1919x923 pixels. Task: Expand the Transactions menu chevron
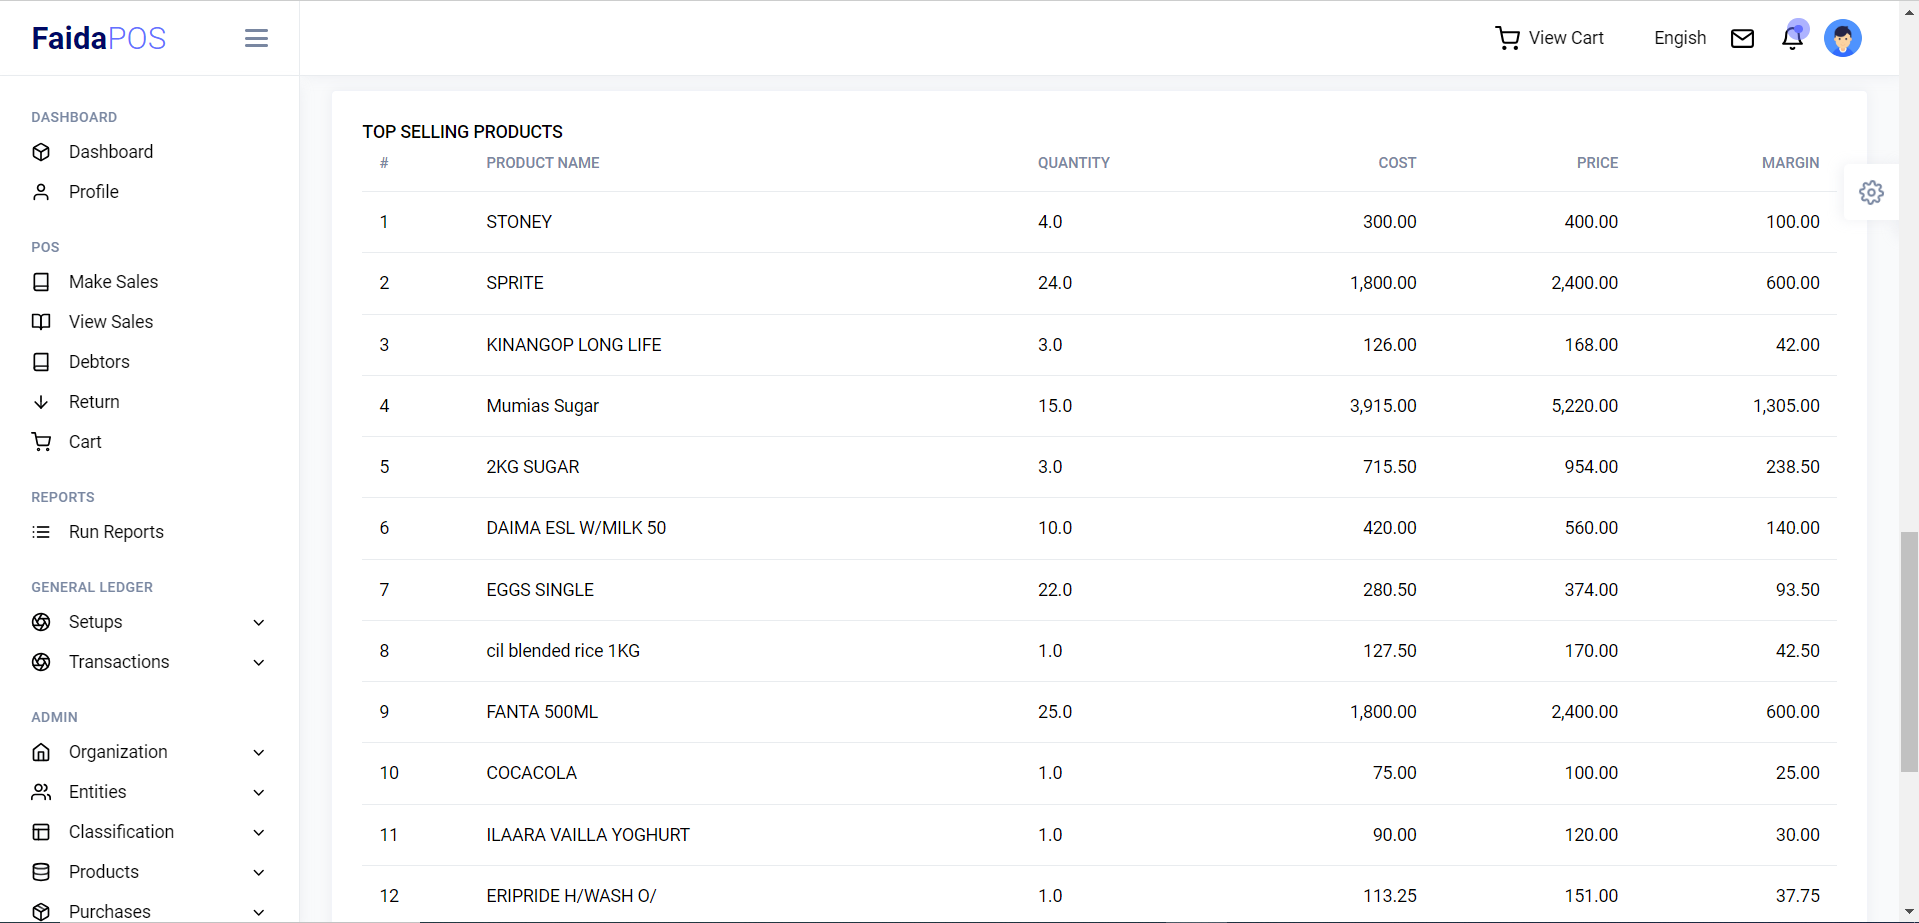point(258,662)
